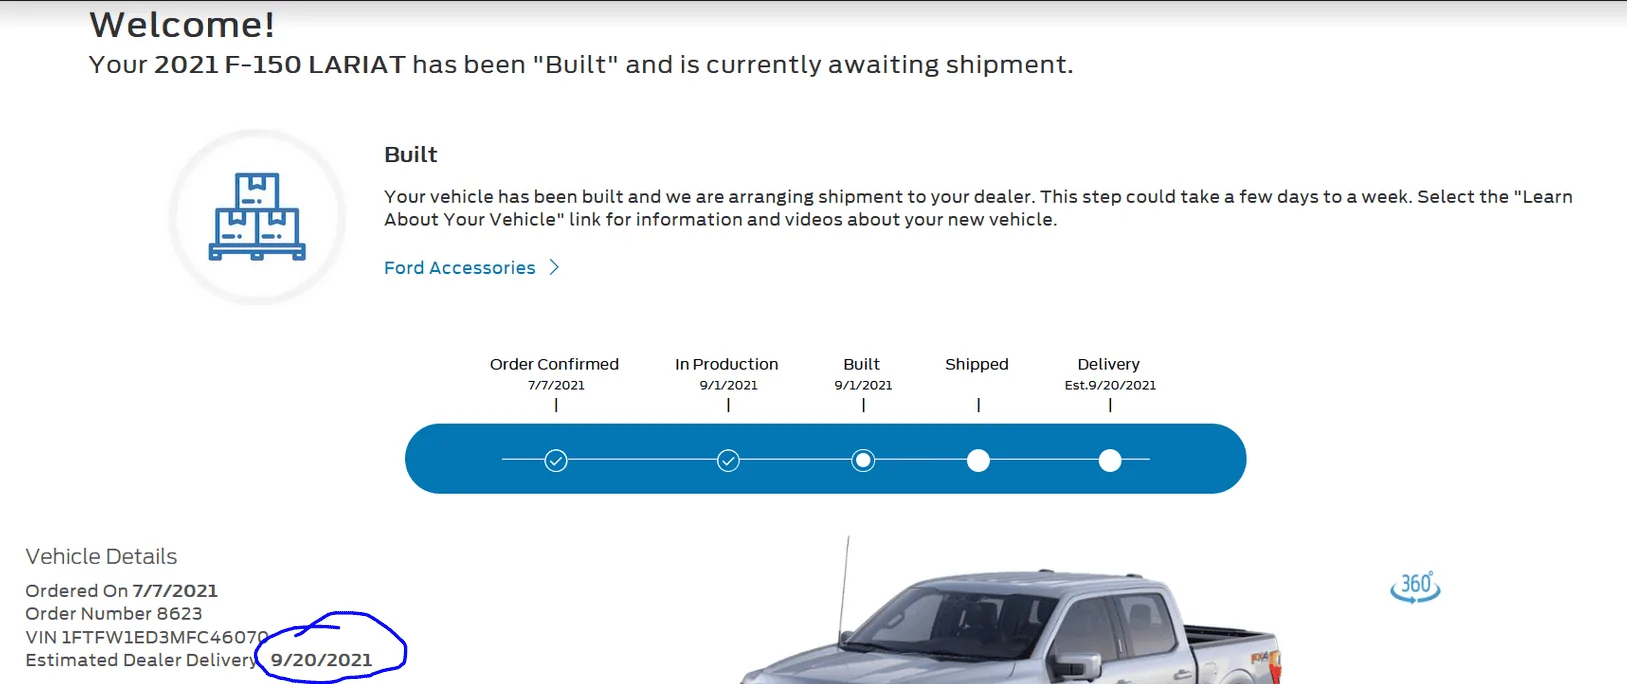The height and width of the screenshot is (684, 1627).
Task: Click the Delivery step dot on progress bar
Action: click(x=1110, y=460)
